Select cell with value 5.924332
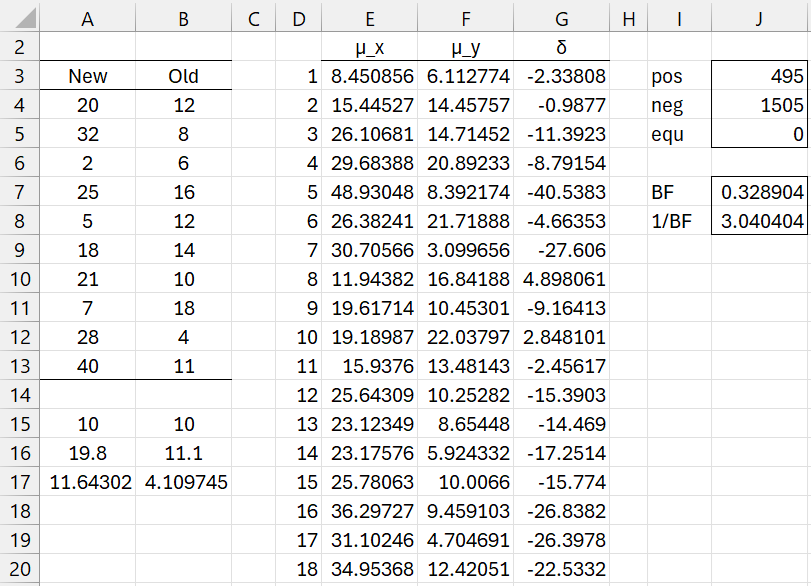This screenshot has height=586, width=811. (465, 453)
